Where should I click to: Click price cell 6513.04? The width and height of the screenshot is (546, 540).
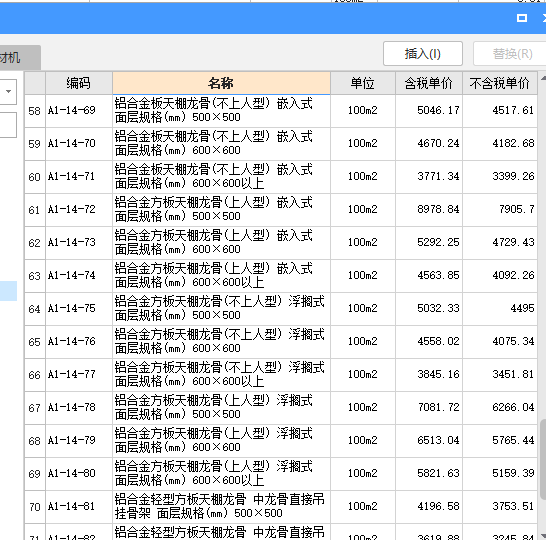click(x=429, y=441)
